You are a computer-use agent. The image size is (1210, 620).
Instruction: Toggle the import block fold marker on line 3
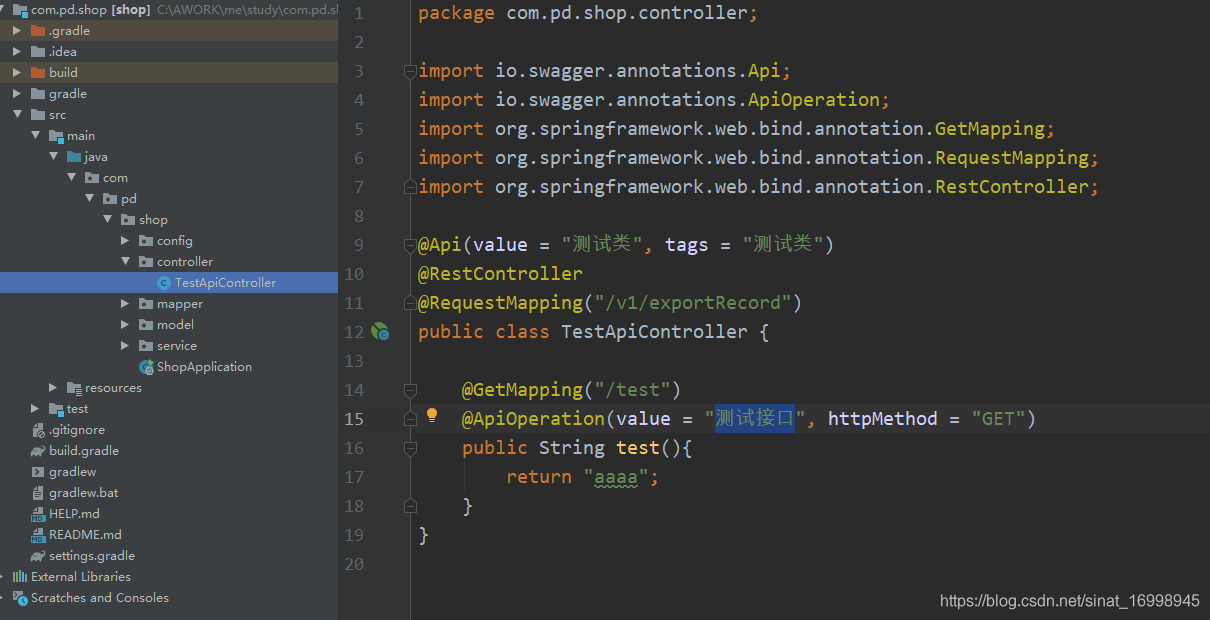(409, 71)
